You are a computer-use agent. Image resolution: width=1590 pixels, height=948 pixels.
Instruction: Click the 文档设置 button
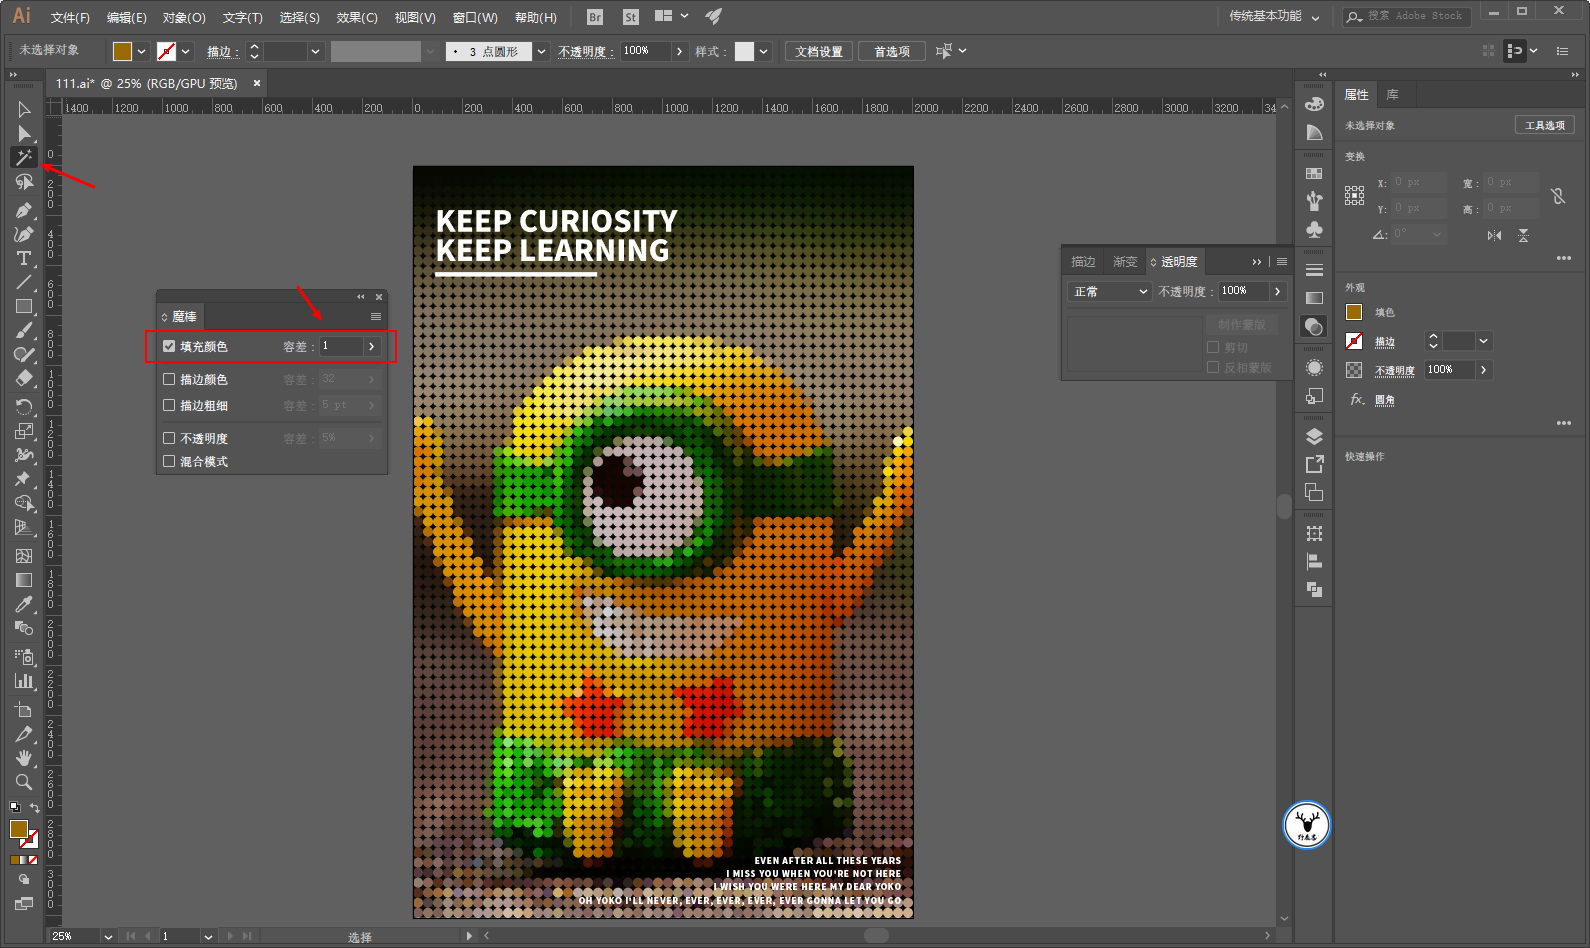click(818, 51)
